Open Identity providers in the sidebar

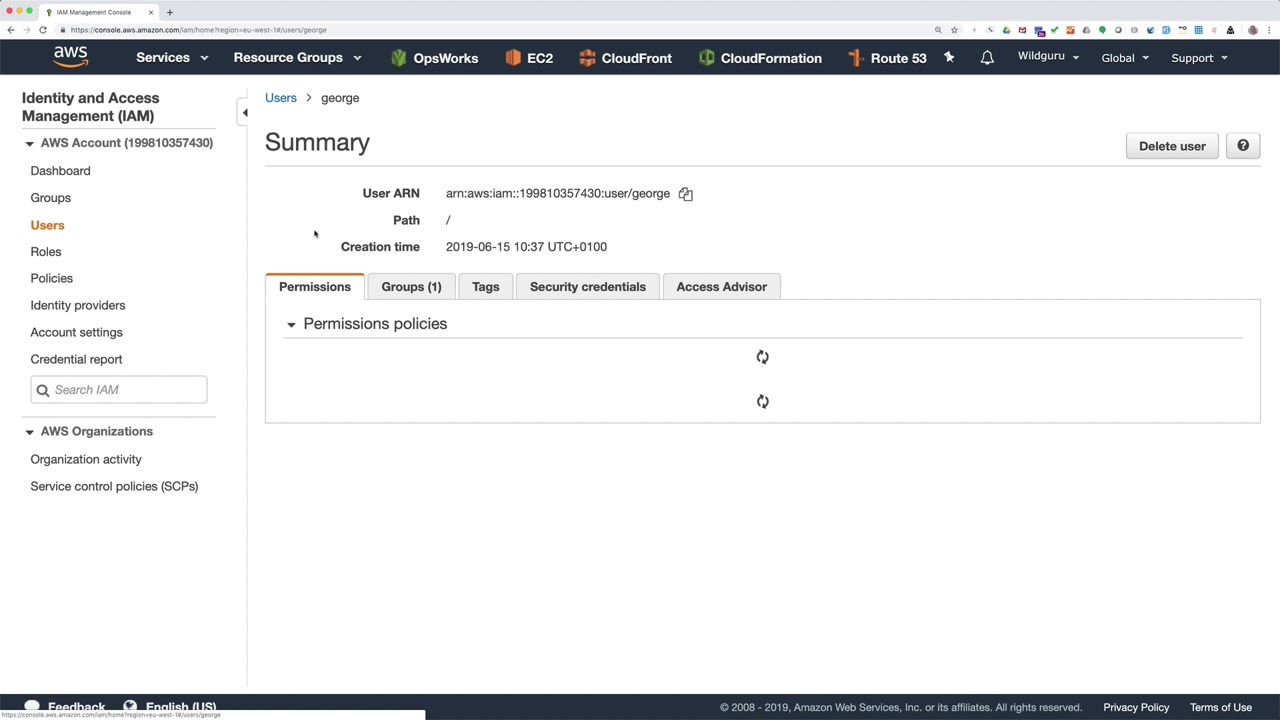click(78, 306)
